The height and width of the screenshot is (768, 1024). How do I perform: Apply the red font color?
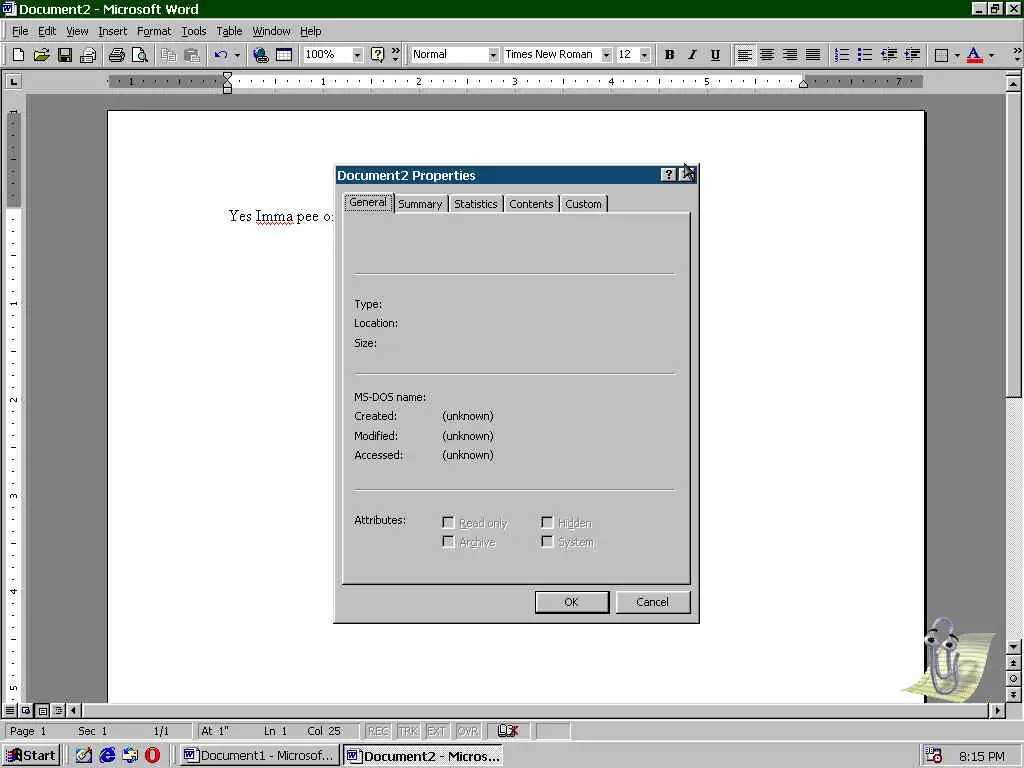[974, 55]
